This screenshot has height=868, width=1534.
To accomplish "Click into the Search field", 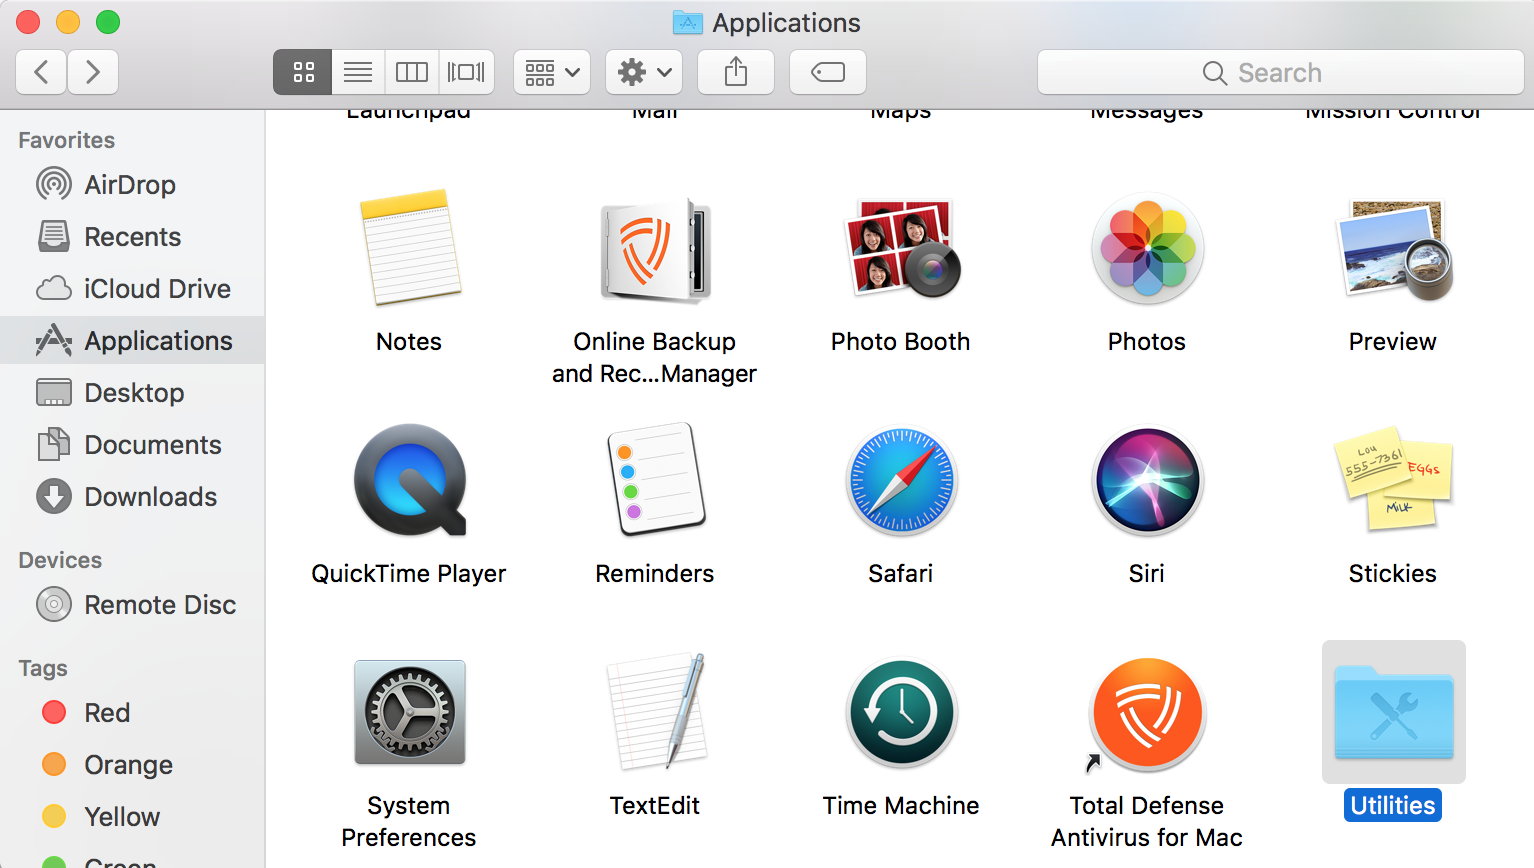I will pyautogui.click(x=1281, y=72).
